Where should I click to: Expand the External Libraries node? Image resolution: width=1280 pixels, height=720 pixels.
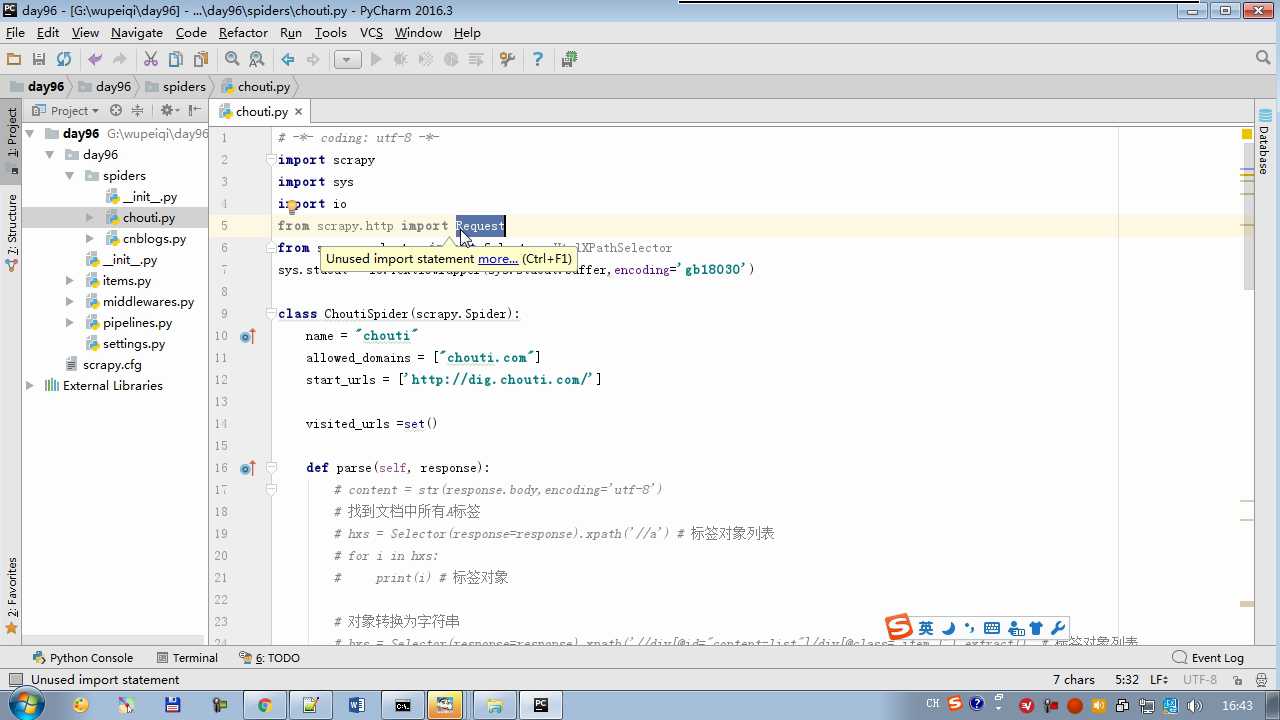(x=29, y=386)
